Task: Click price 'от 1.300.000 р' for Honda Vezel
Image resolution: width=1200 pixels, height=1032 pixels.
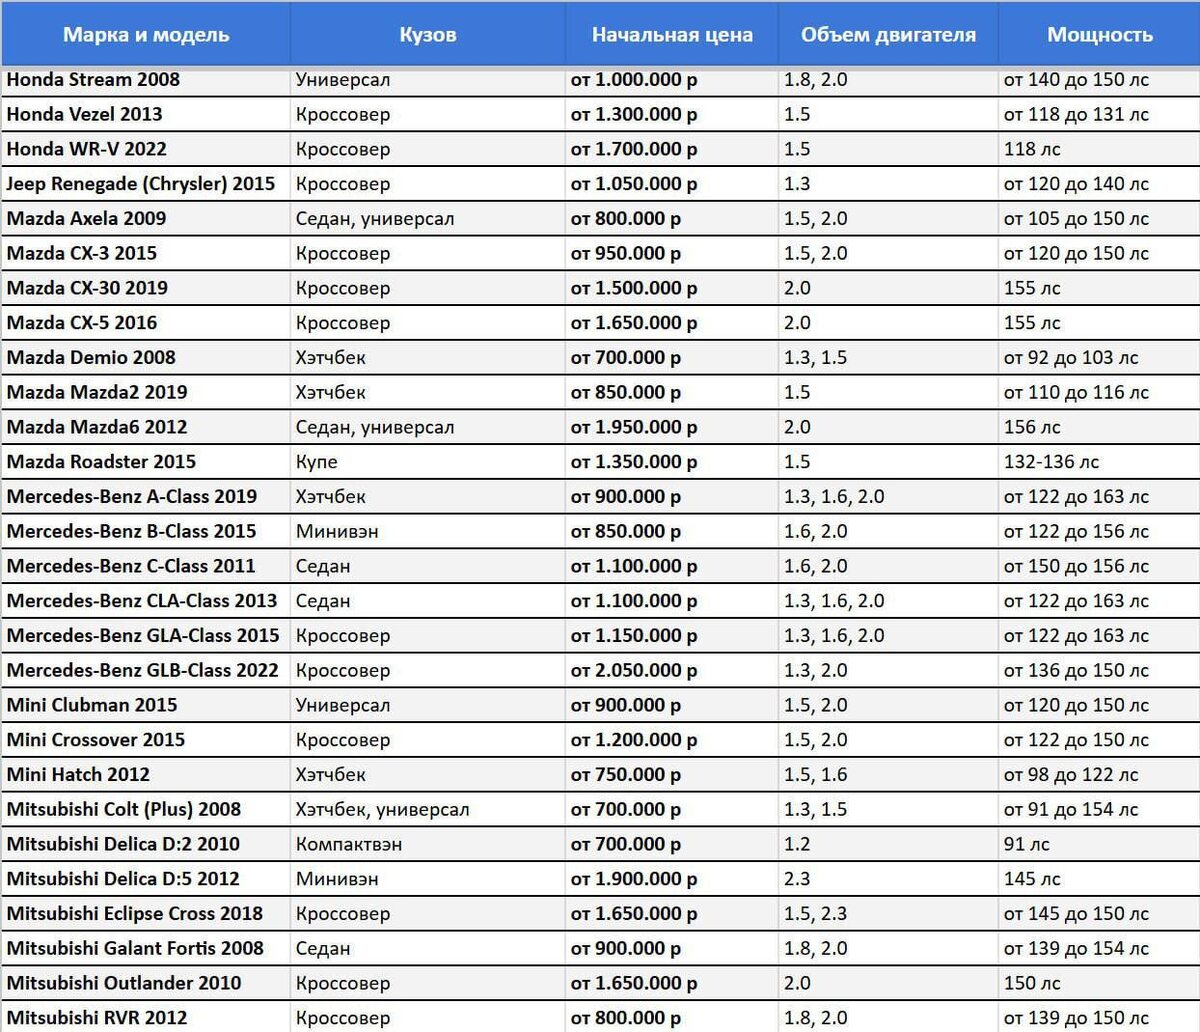Action: coord(672,114)
